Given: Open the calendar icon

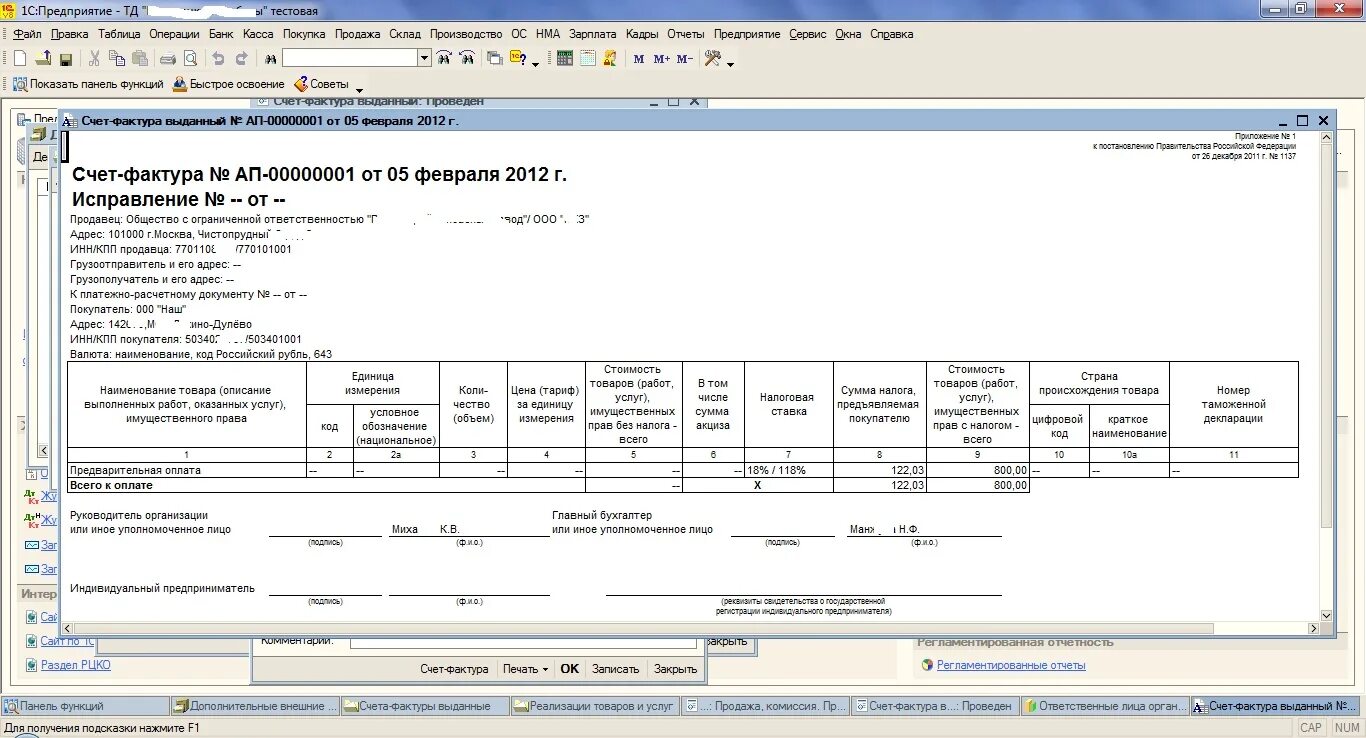Looking at the screenshot, I should tap(588, 59).
